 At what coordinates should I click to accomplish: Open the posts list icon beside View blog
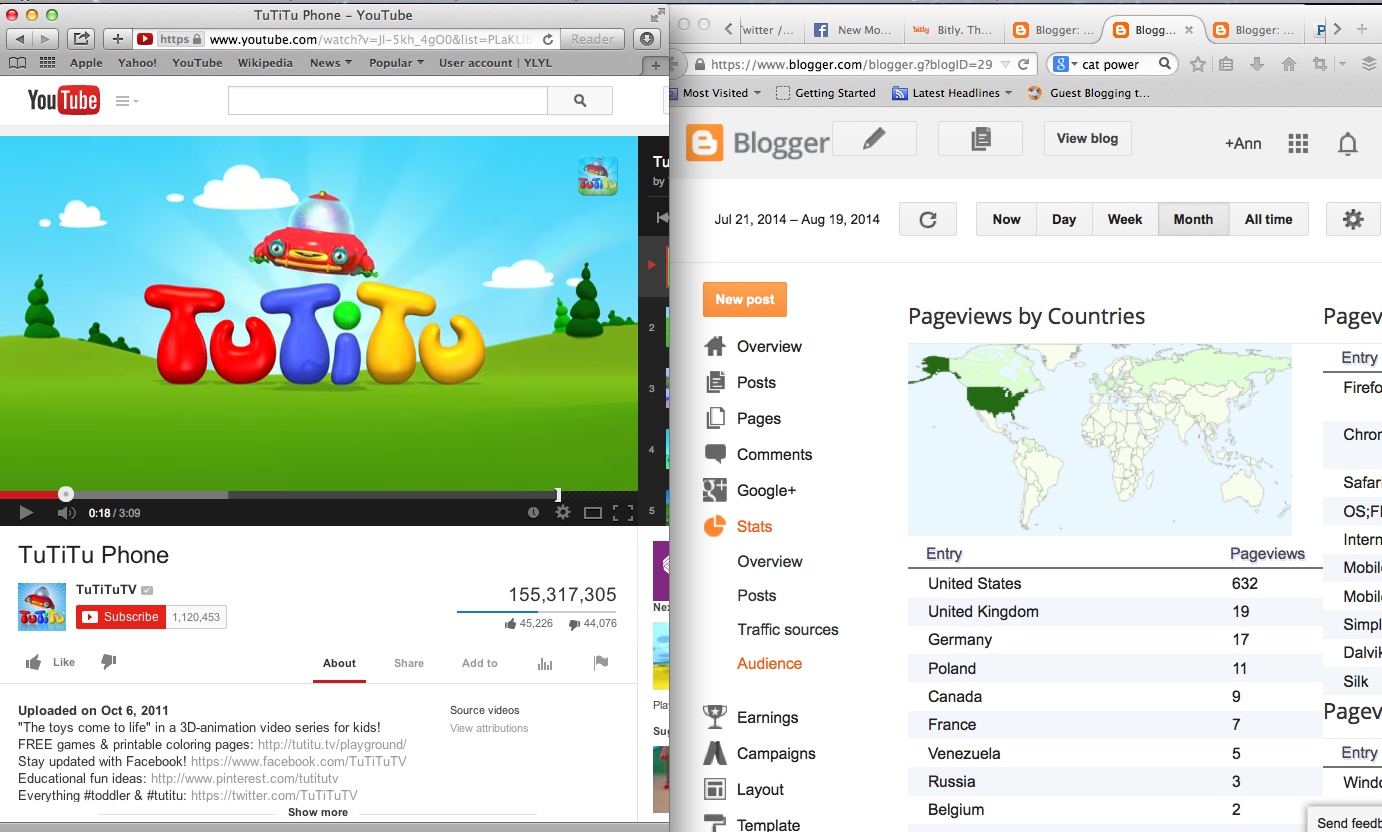coord(980,139)
